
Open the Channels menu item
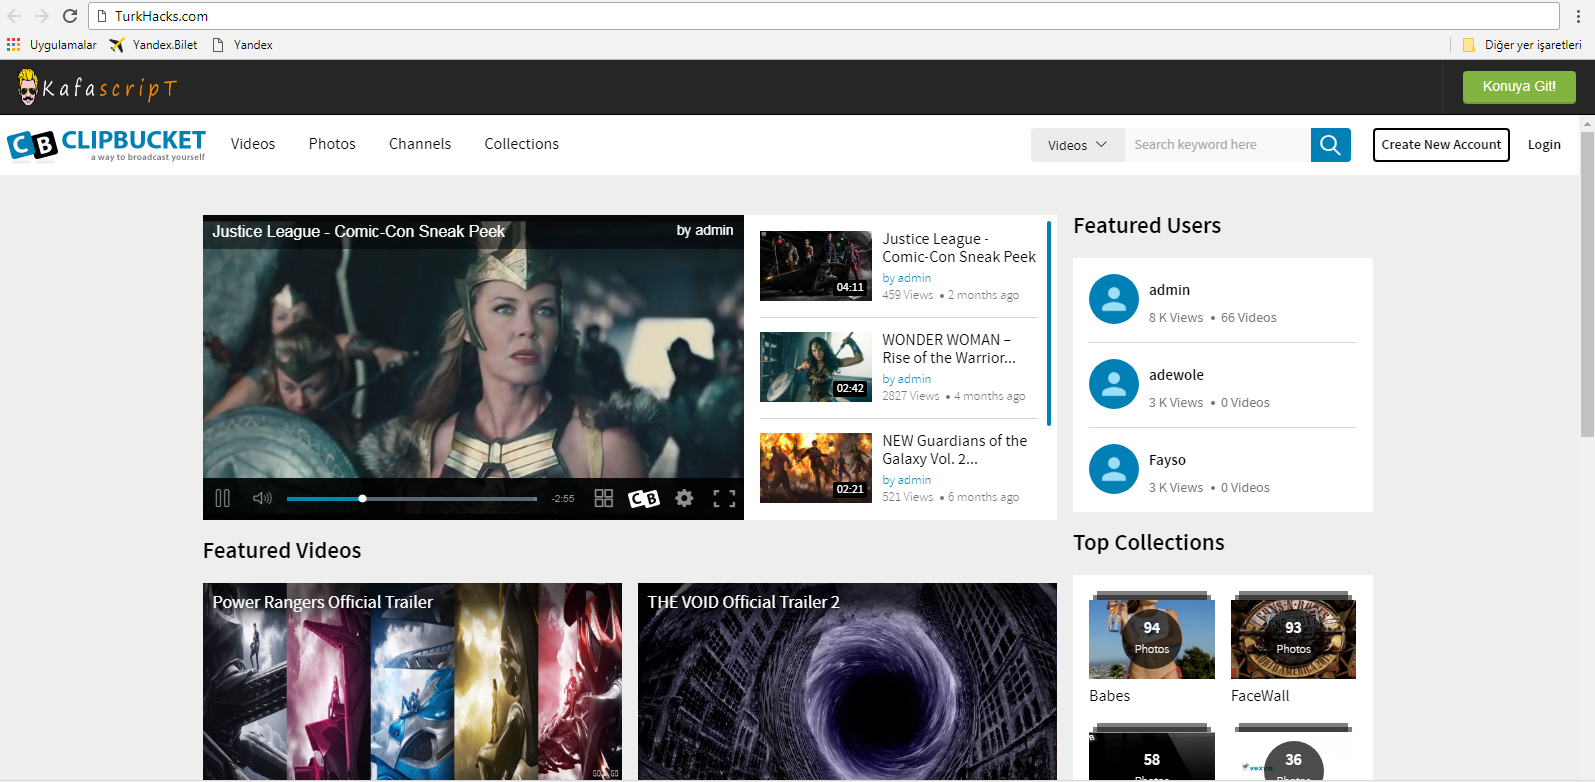click(x=420, y=144)
